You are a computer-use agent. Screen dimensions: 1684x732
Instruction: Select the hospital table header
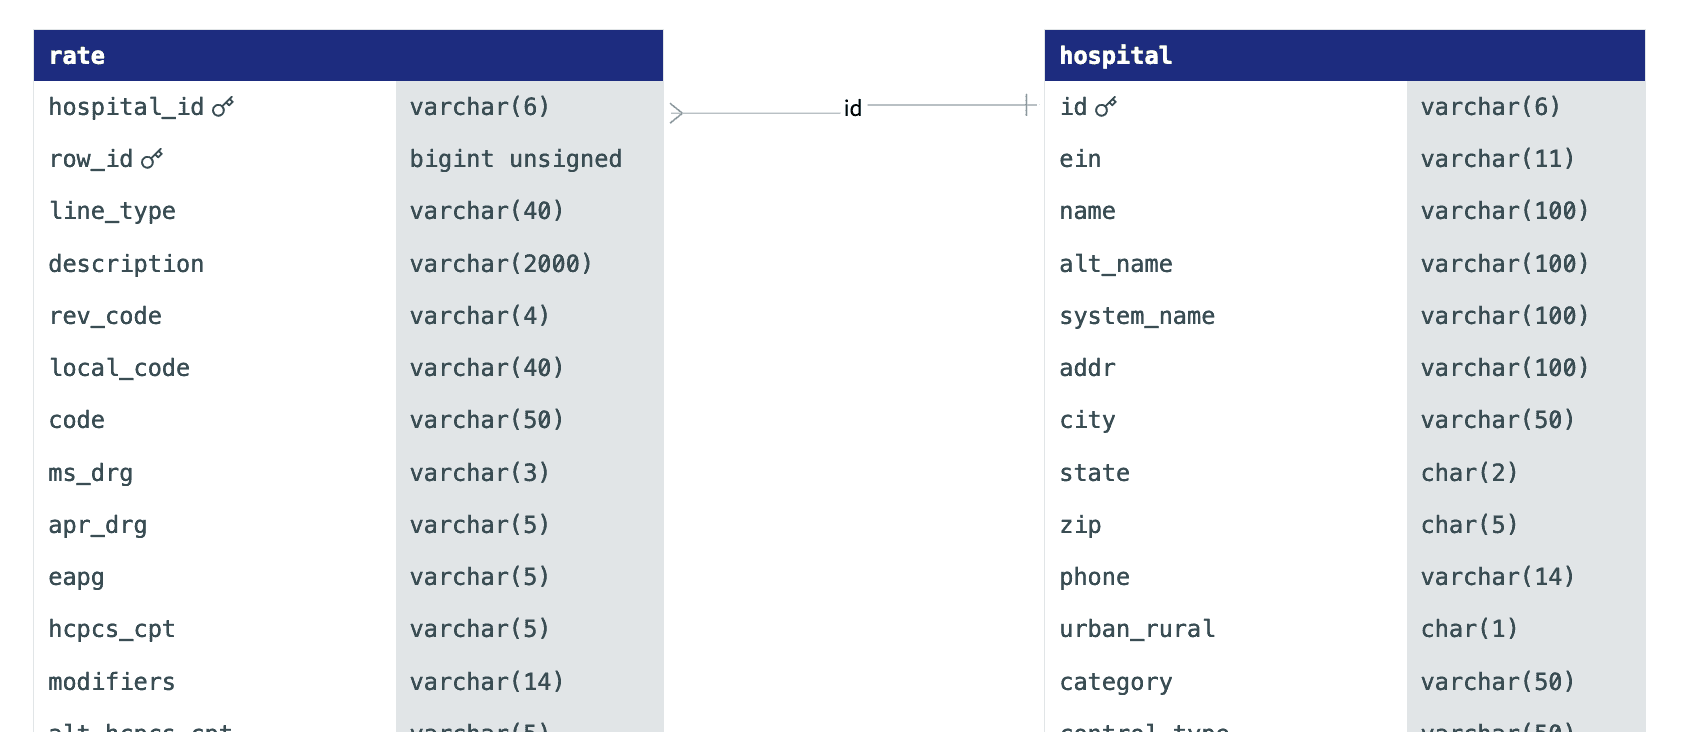coord(1344,55)
